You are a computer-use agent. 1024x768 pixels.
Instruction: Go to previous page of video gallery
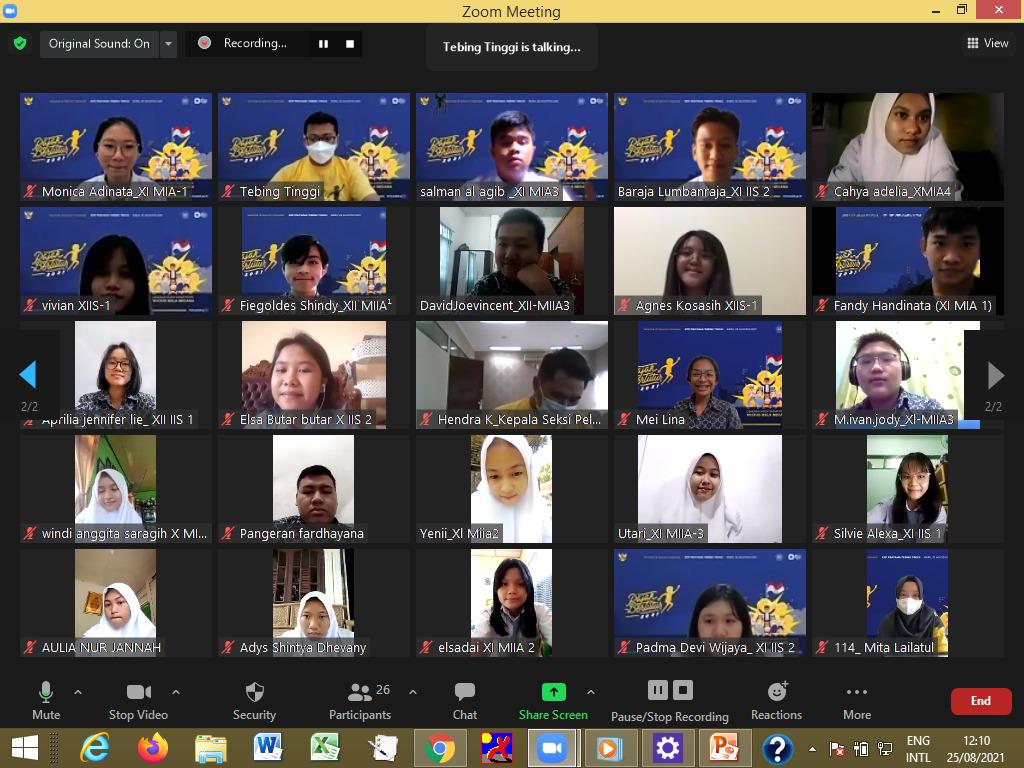28,375
